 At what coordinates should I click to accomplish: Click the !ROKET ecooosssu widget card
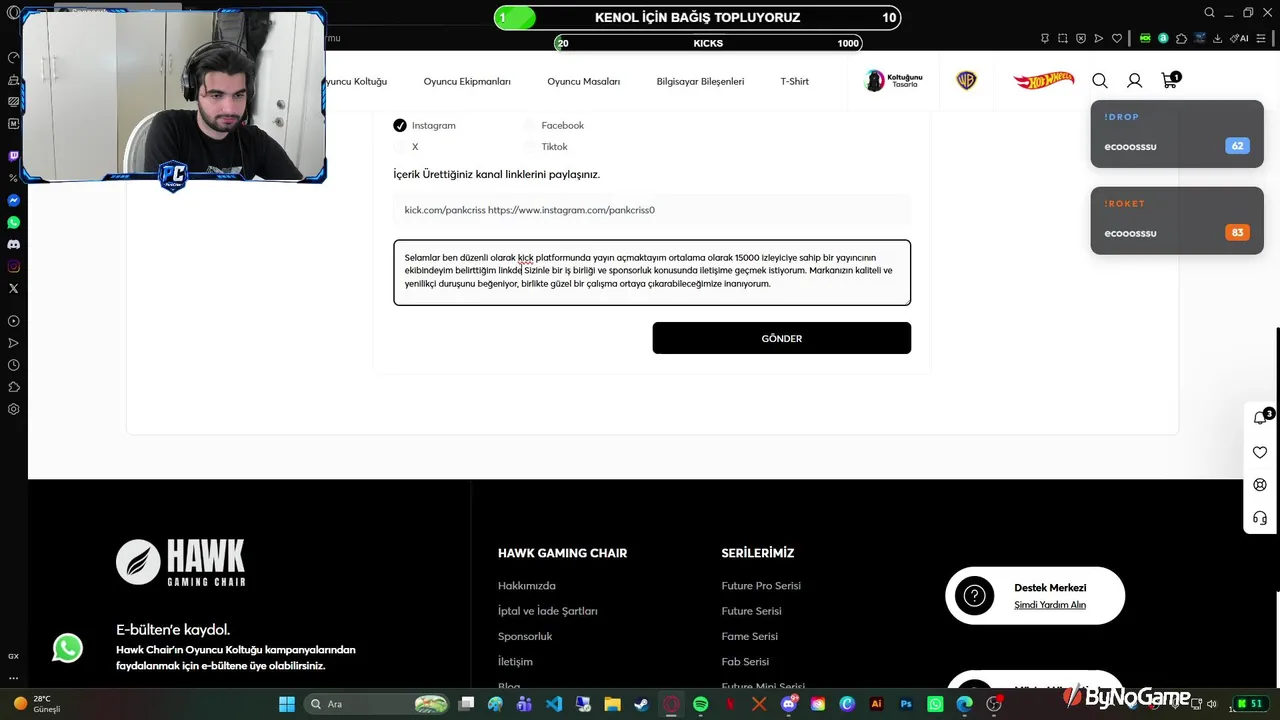pyautogui.click(x=1177, y=221)
